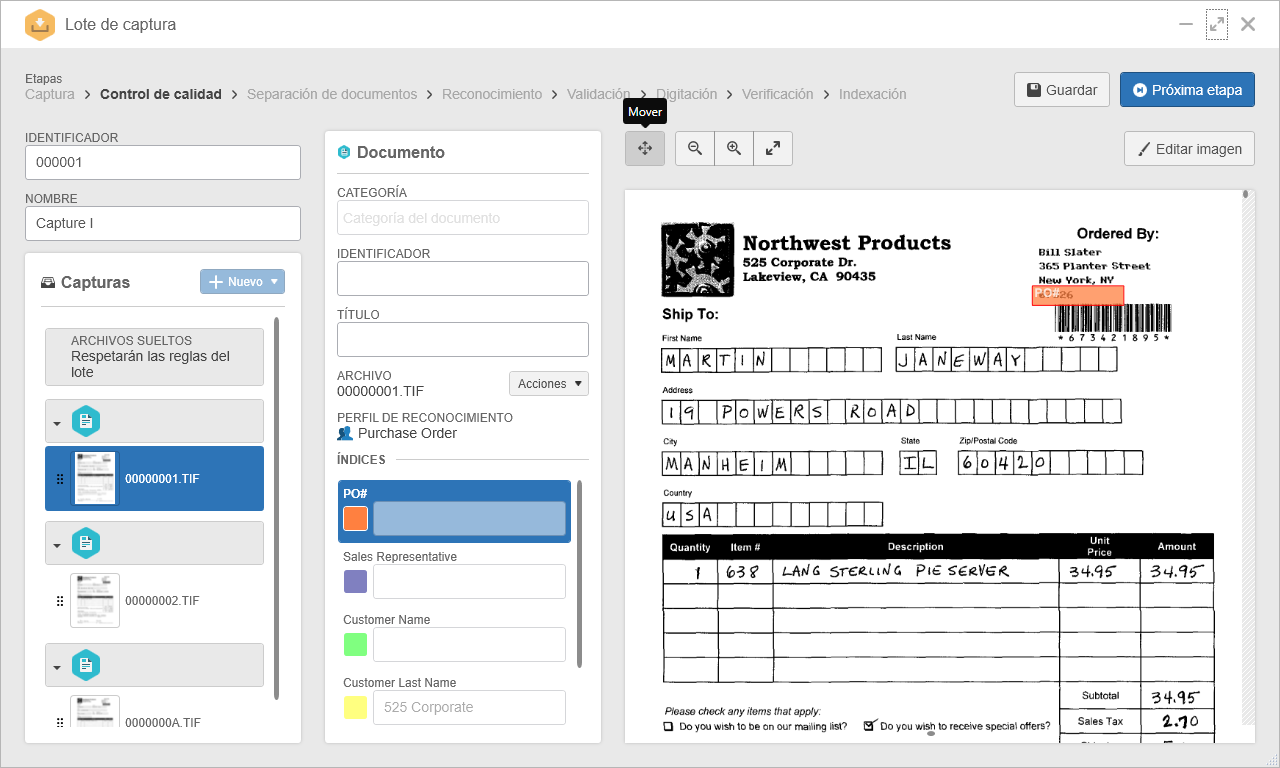Click the Guardar button
The image size is (1280, 768).
[1062, 89]
